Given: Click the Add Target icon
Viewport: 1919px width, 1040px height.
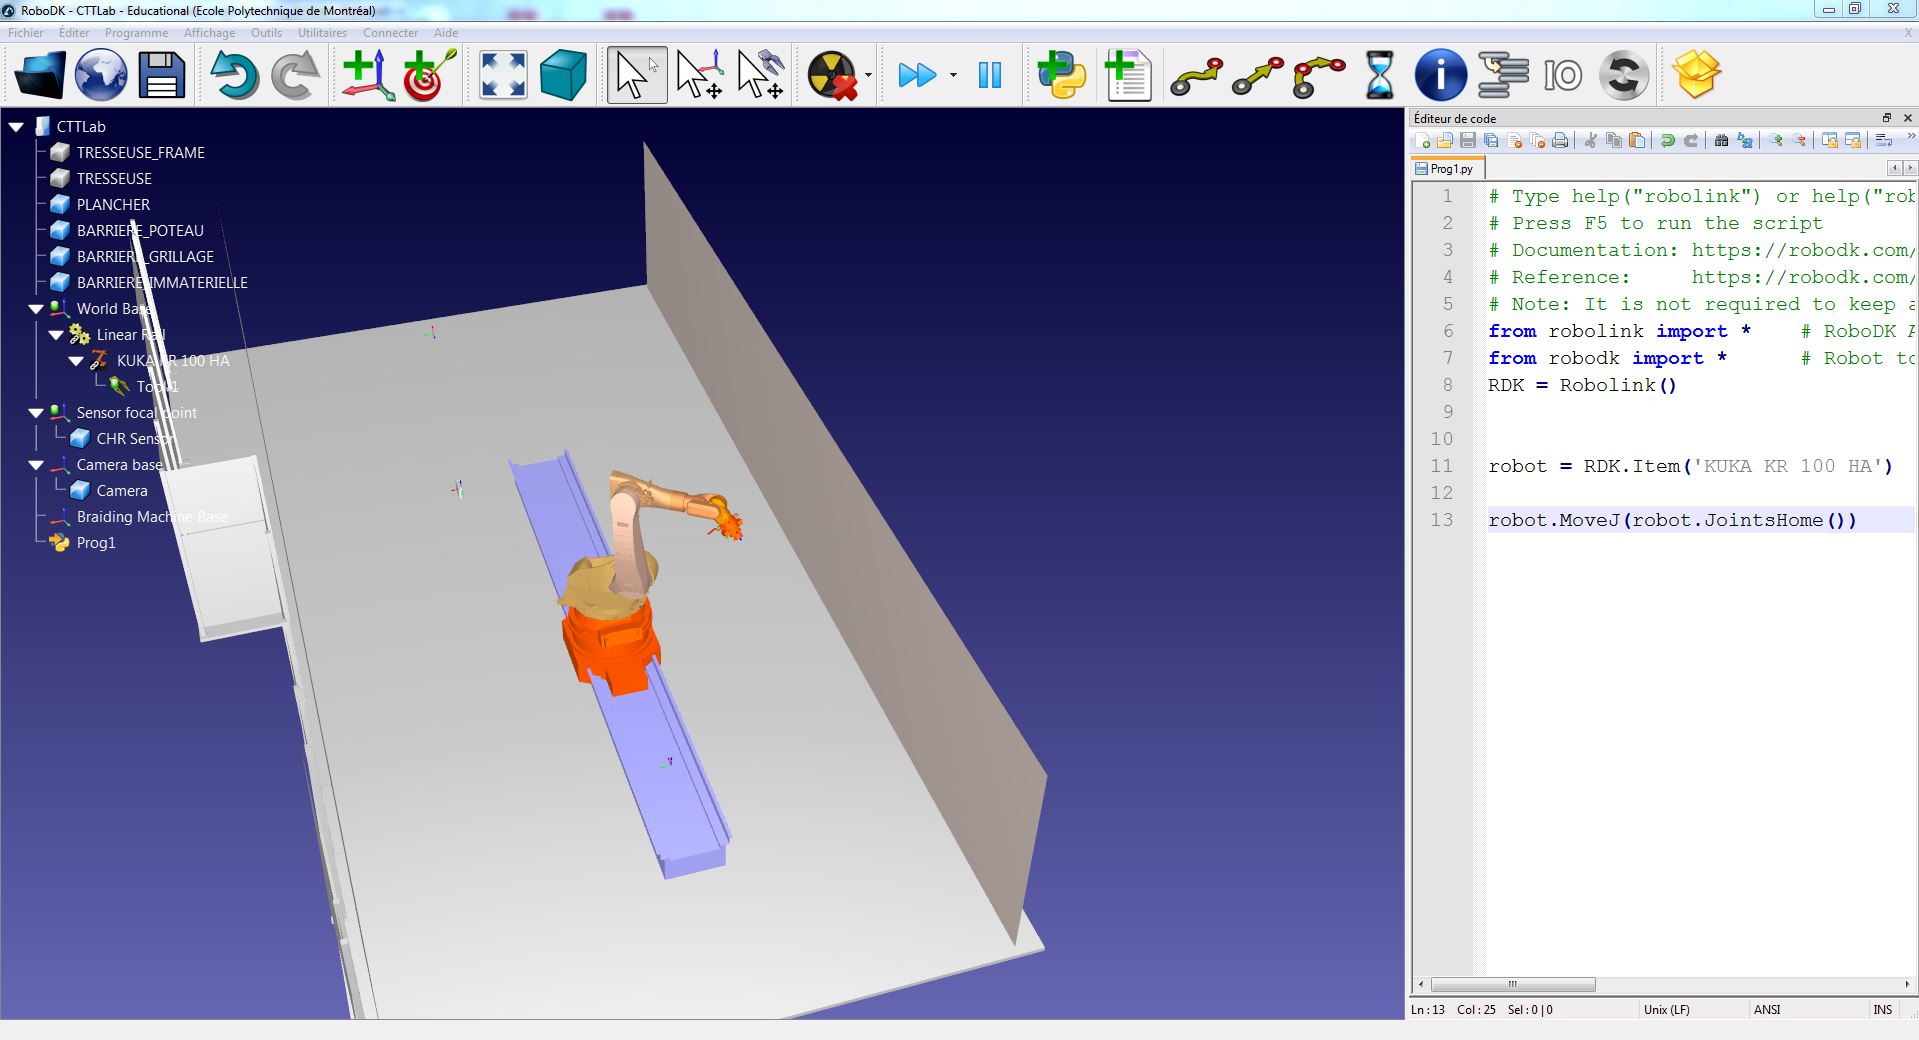Looking at the screenshot, I should (429, 75).
